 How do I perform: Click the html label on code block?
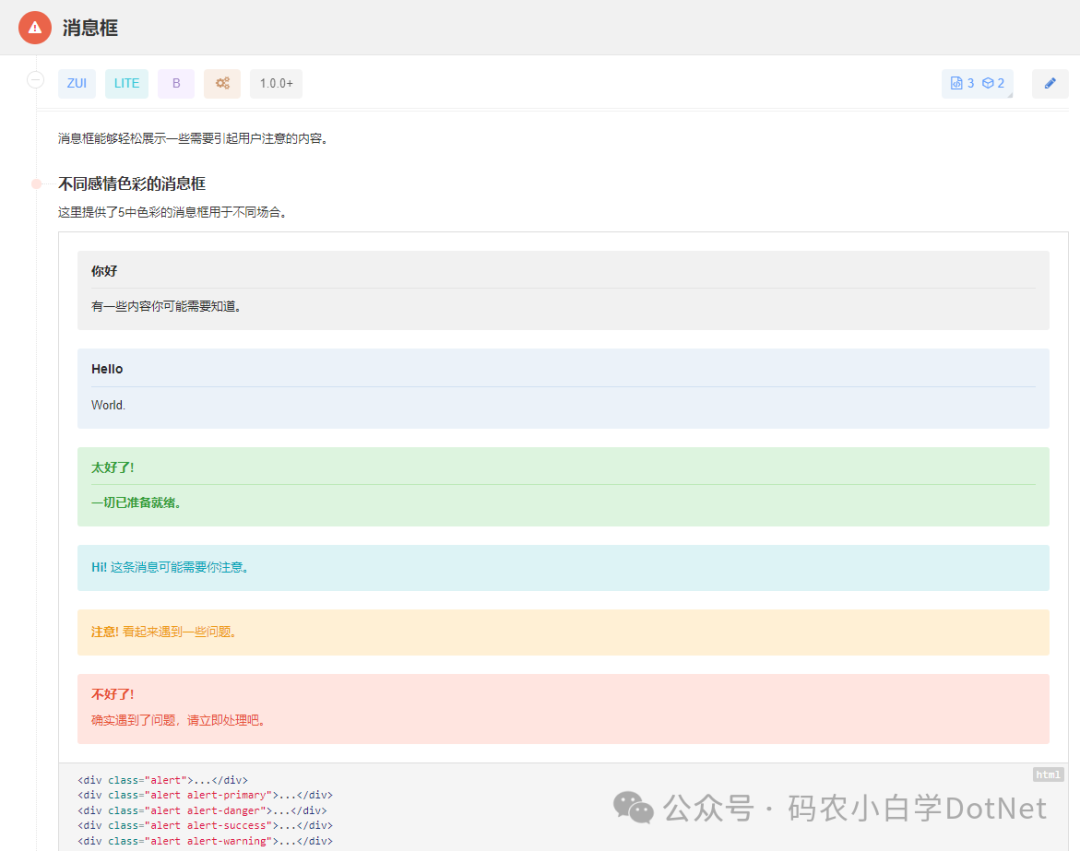[x=1048, y=775]
